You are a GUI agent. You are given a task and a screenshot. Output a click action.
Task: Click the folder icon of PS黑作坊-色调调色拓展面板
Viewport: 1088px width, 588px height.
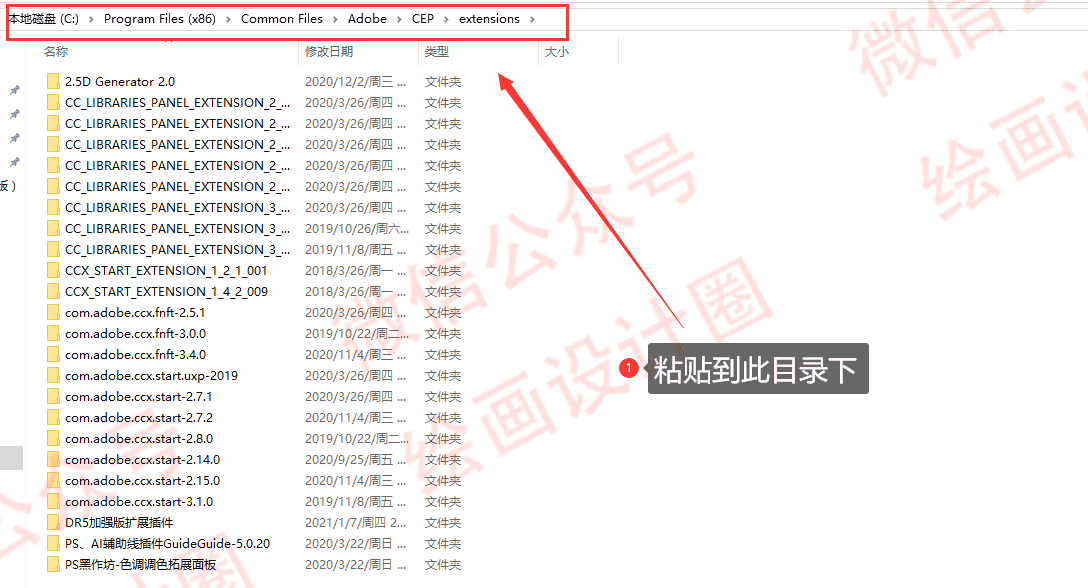tap(53, 564)
